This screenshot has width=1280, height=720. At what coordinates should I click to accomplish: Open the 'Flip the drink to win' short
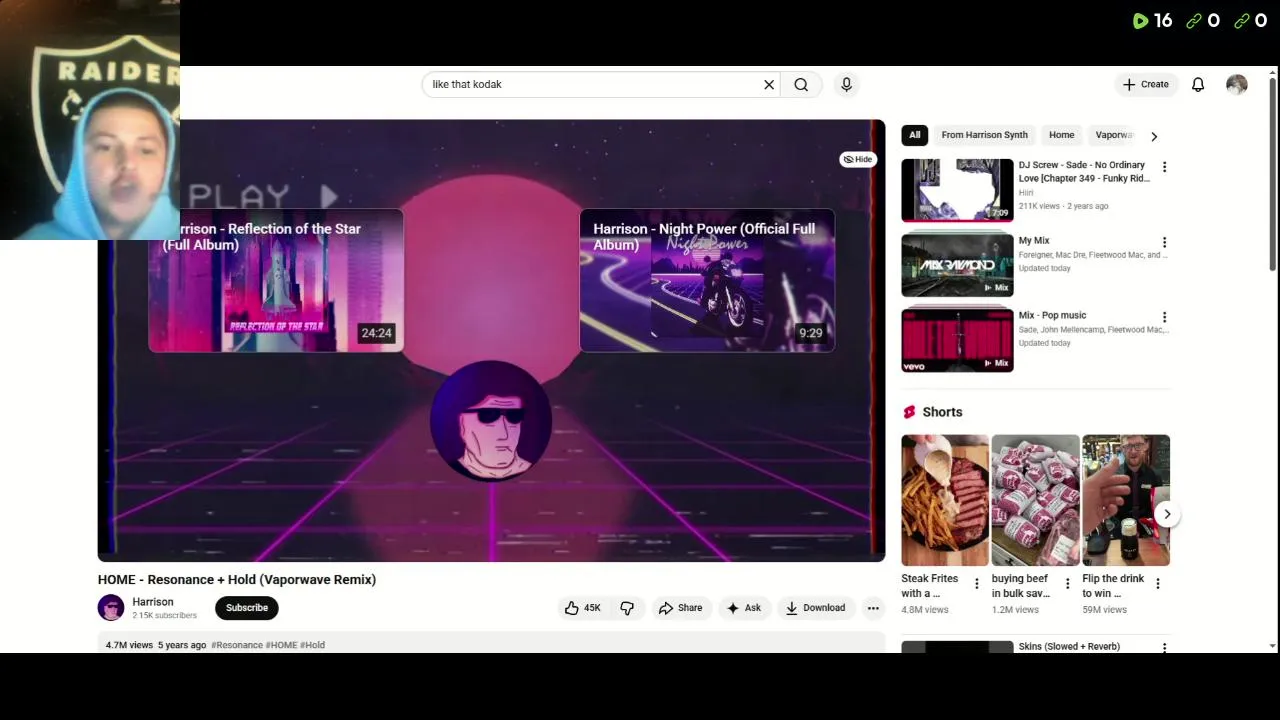pos(1126,500)
